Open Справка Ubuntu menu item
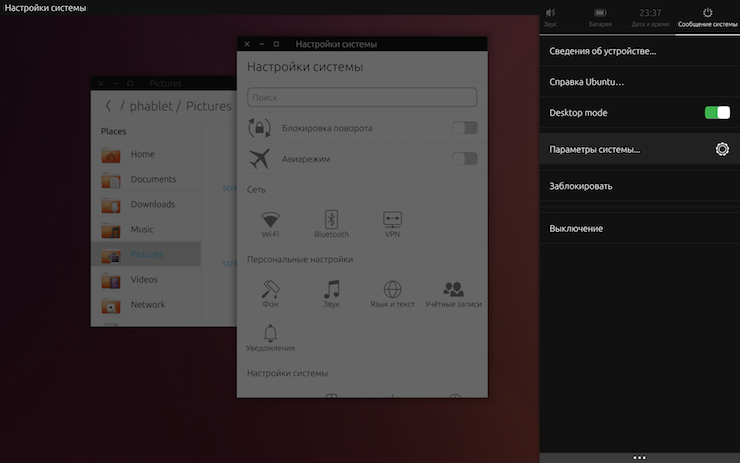The width and height of the screenshot is (740, 463). [x=639, y=82]
